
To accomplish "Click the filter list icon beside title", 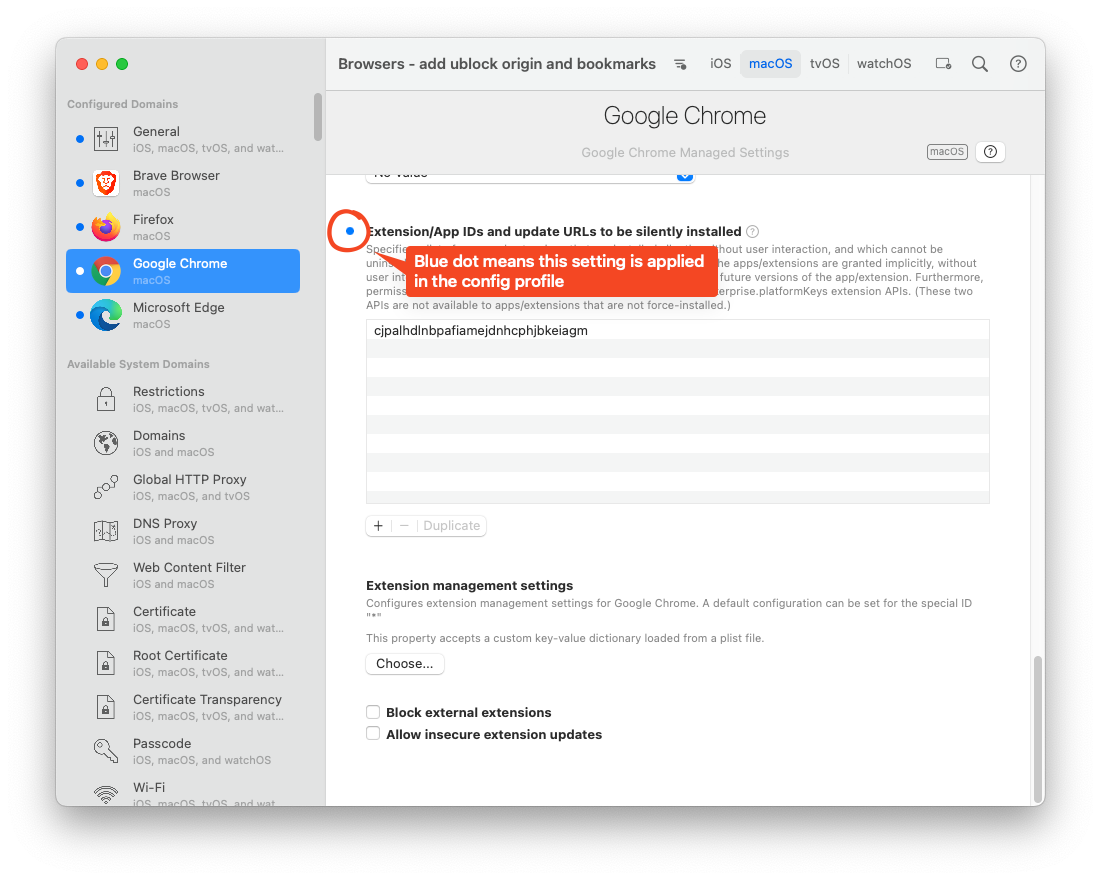I will (680, 64).
